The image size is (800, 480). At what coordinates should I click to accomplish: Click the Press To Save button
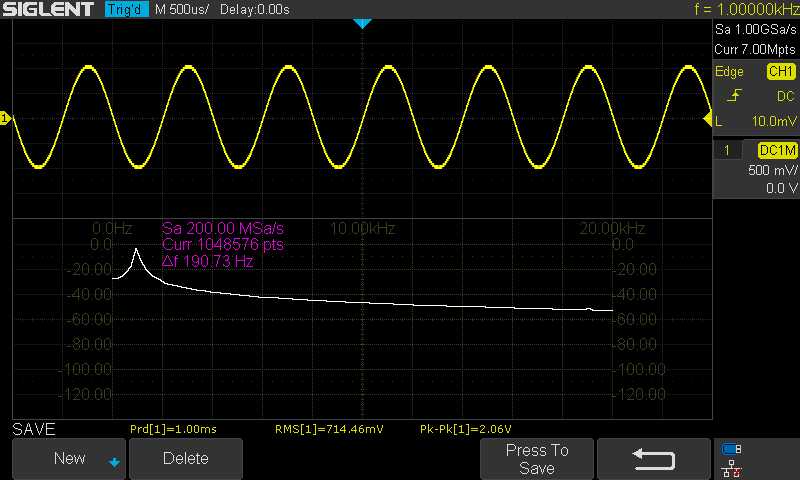pyautogui.click(x=537, y=458)
